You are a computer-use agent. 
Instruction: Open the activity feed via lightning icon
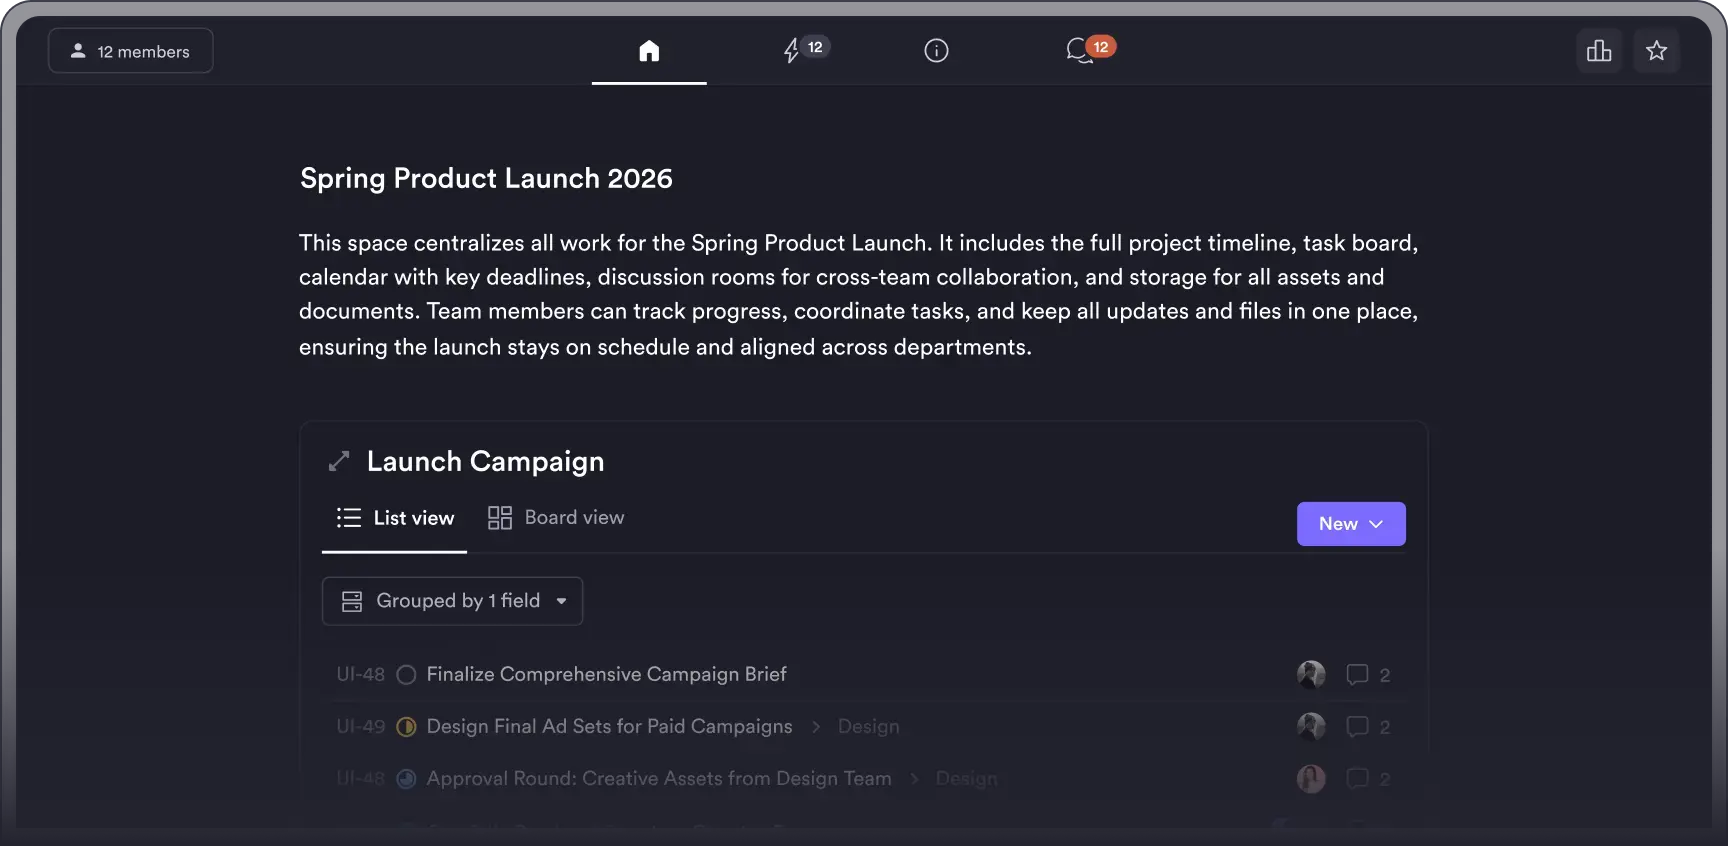point(793,50)
